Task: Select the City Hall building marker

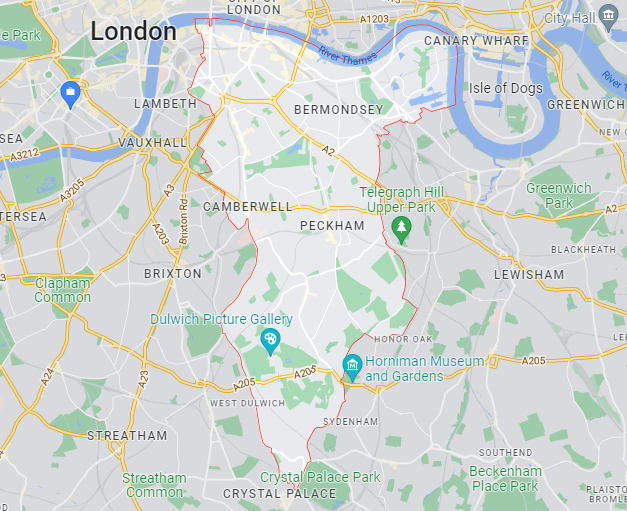Action: click(x=608, y=18)
